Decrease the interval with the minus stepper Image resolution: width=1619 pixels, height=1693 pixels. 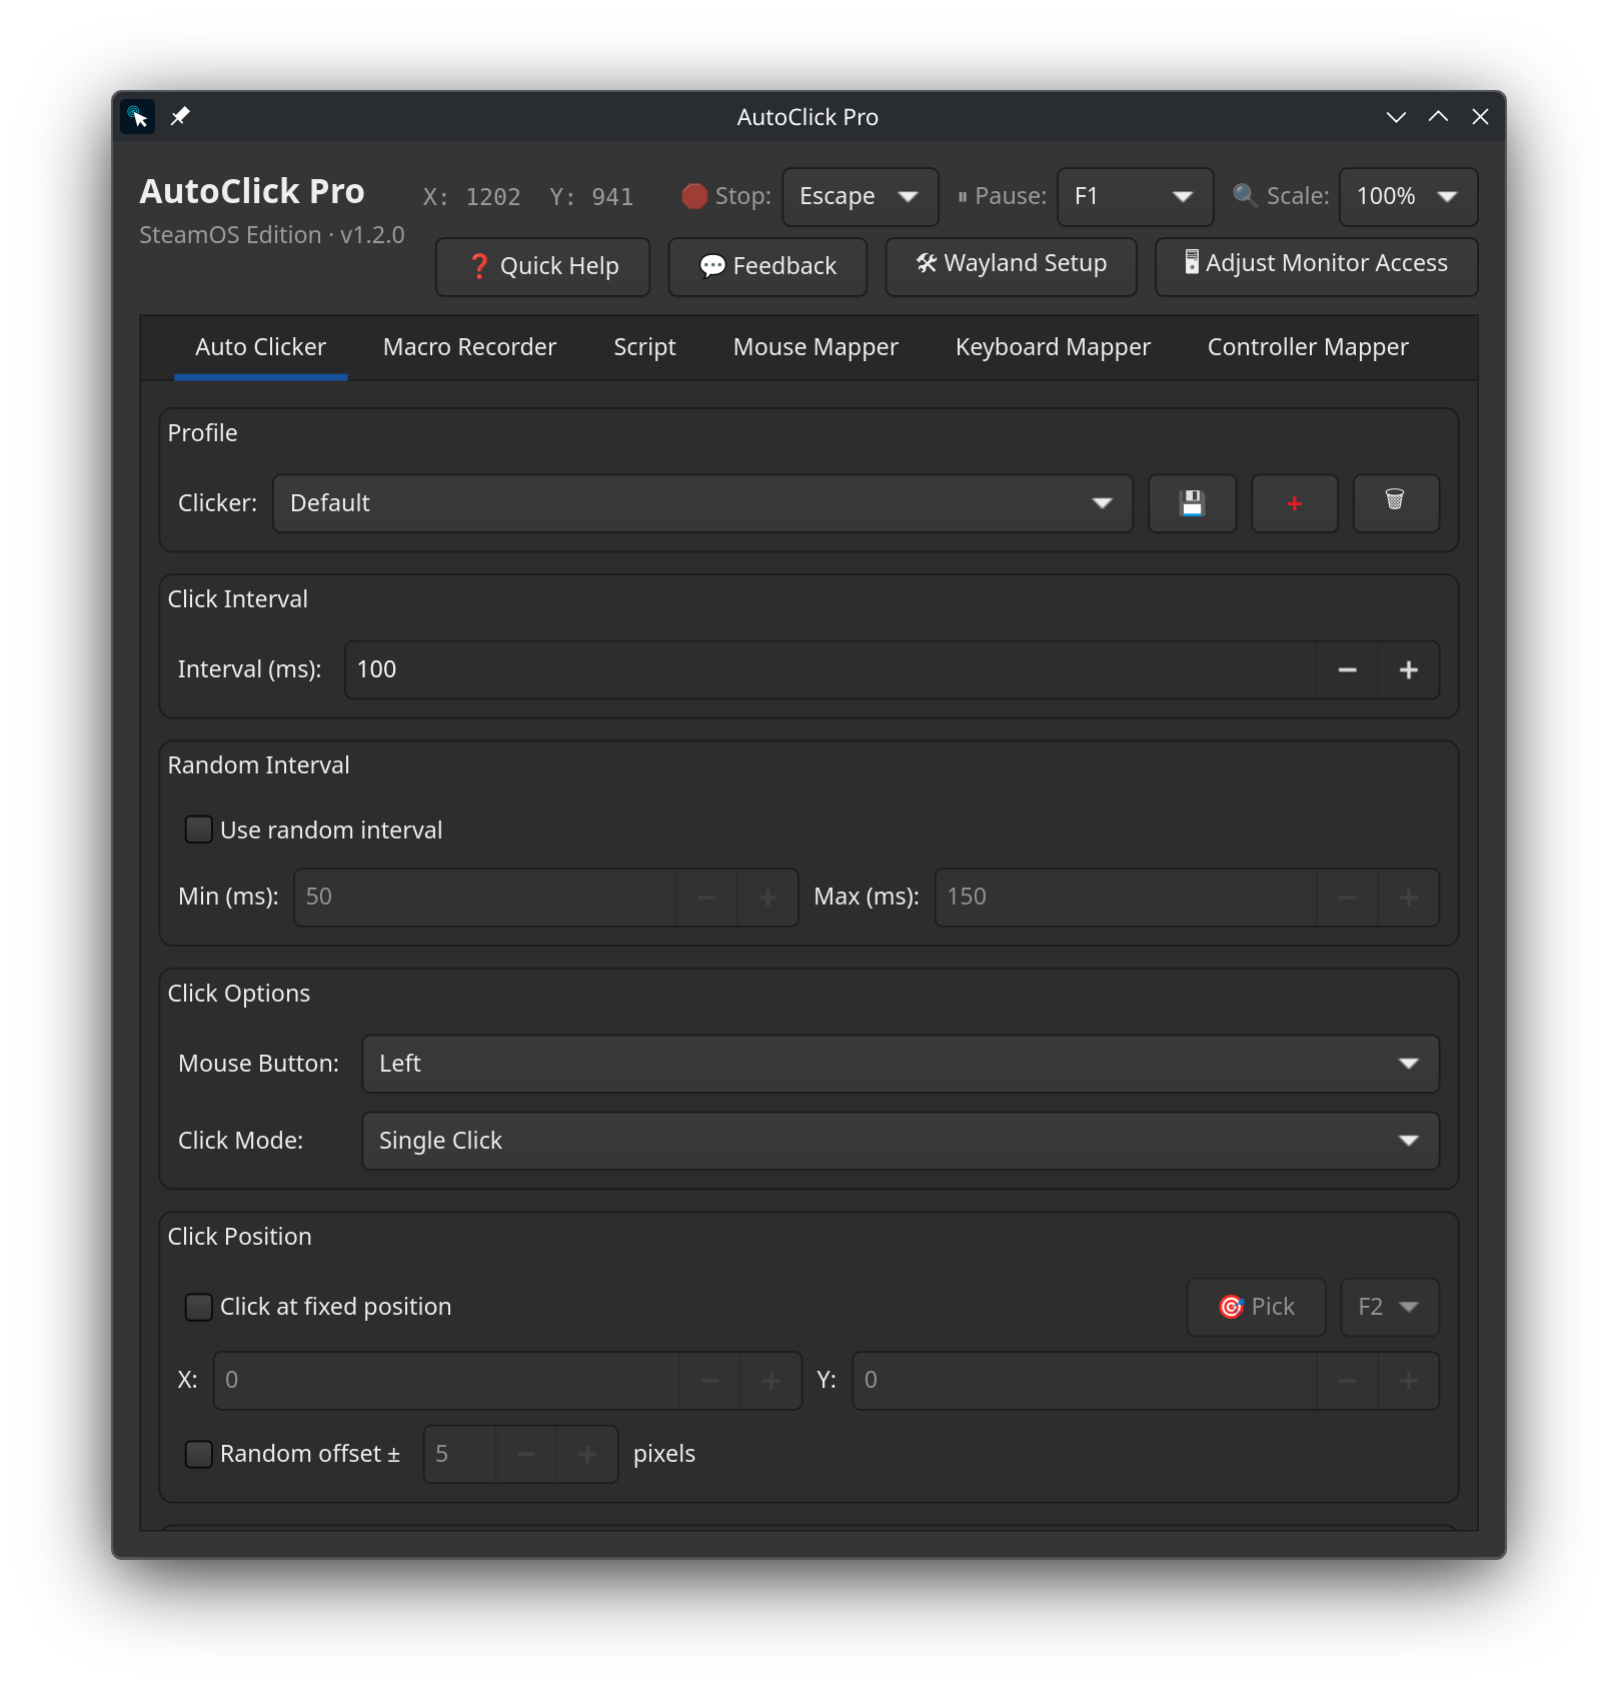(1347, 670)
